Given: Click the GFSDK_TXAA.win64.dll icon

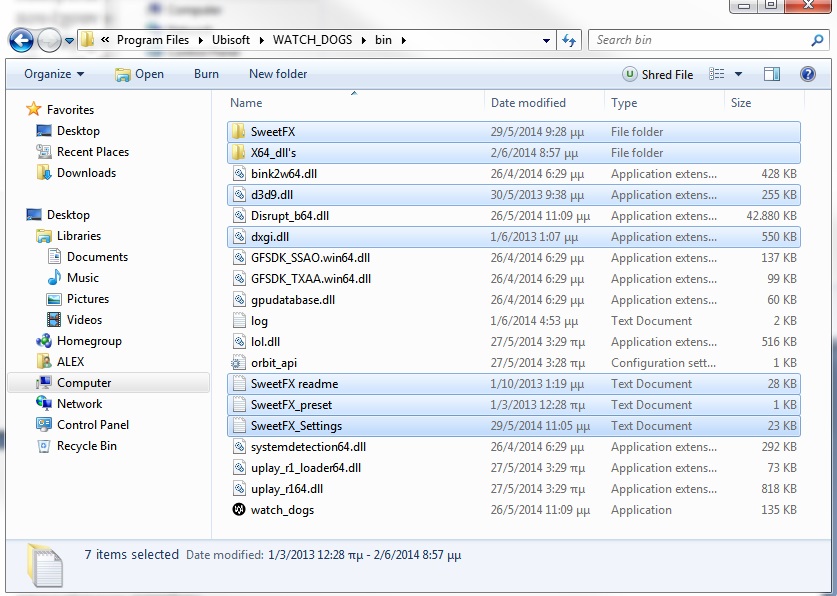Looking at the screenshot, I should (x=239, y=279).
